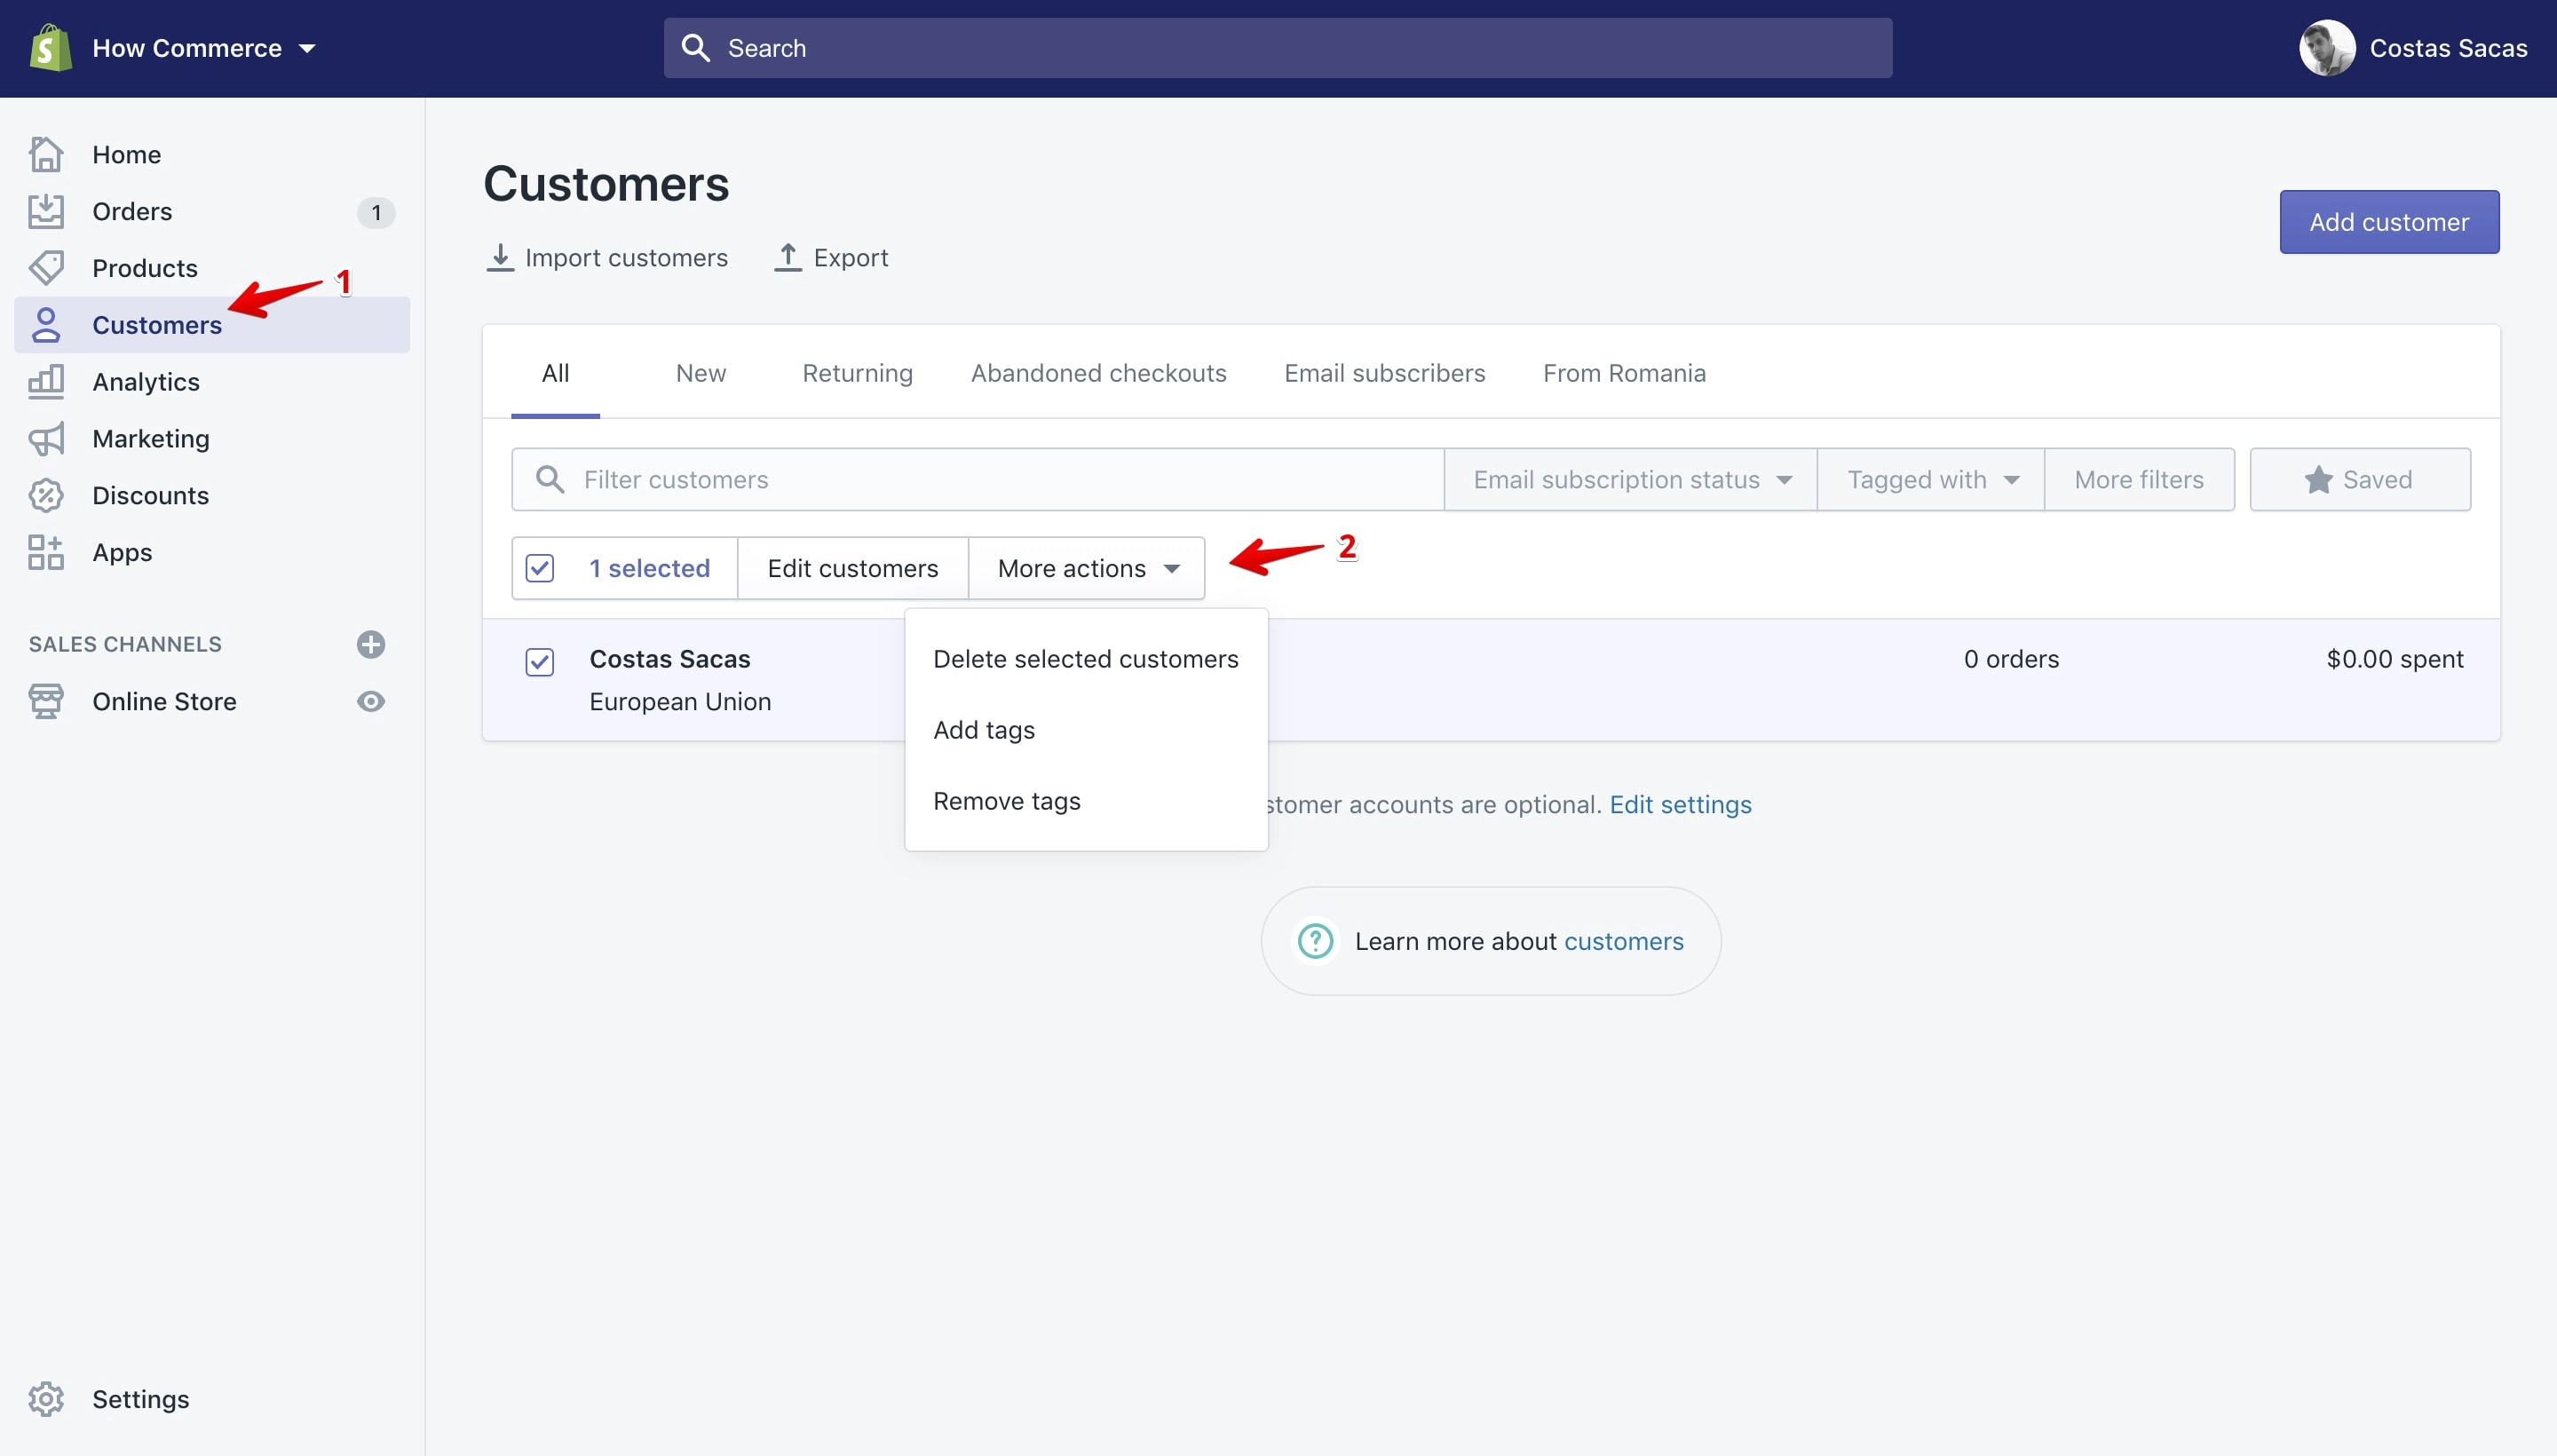Go to Marketing in sidebar

pos(151,439)
